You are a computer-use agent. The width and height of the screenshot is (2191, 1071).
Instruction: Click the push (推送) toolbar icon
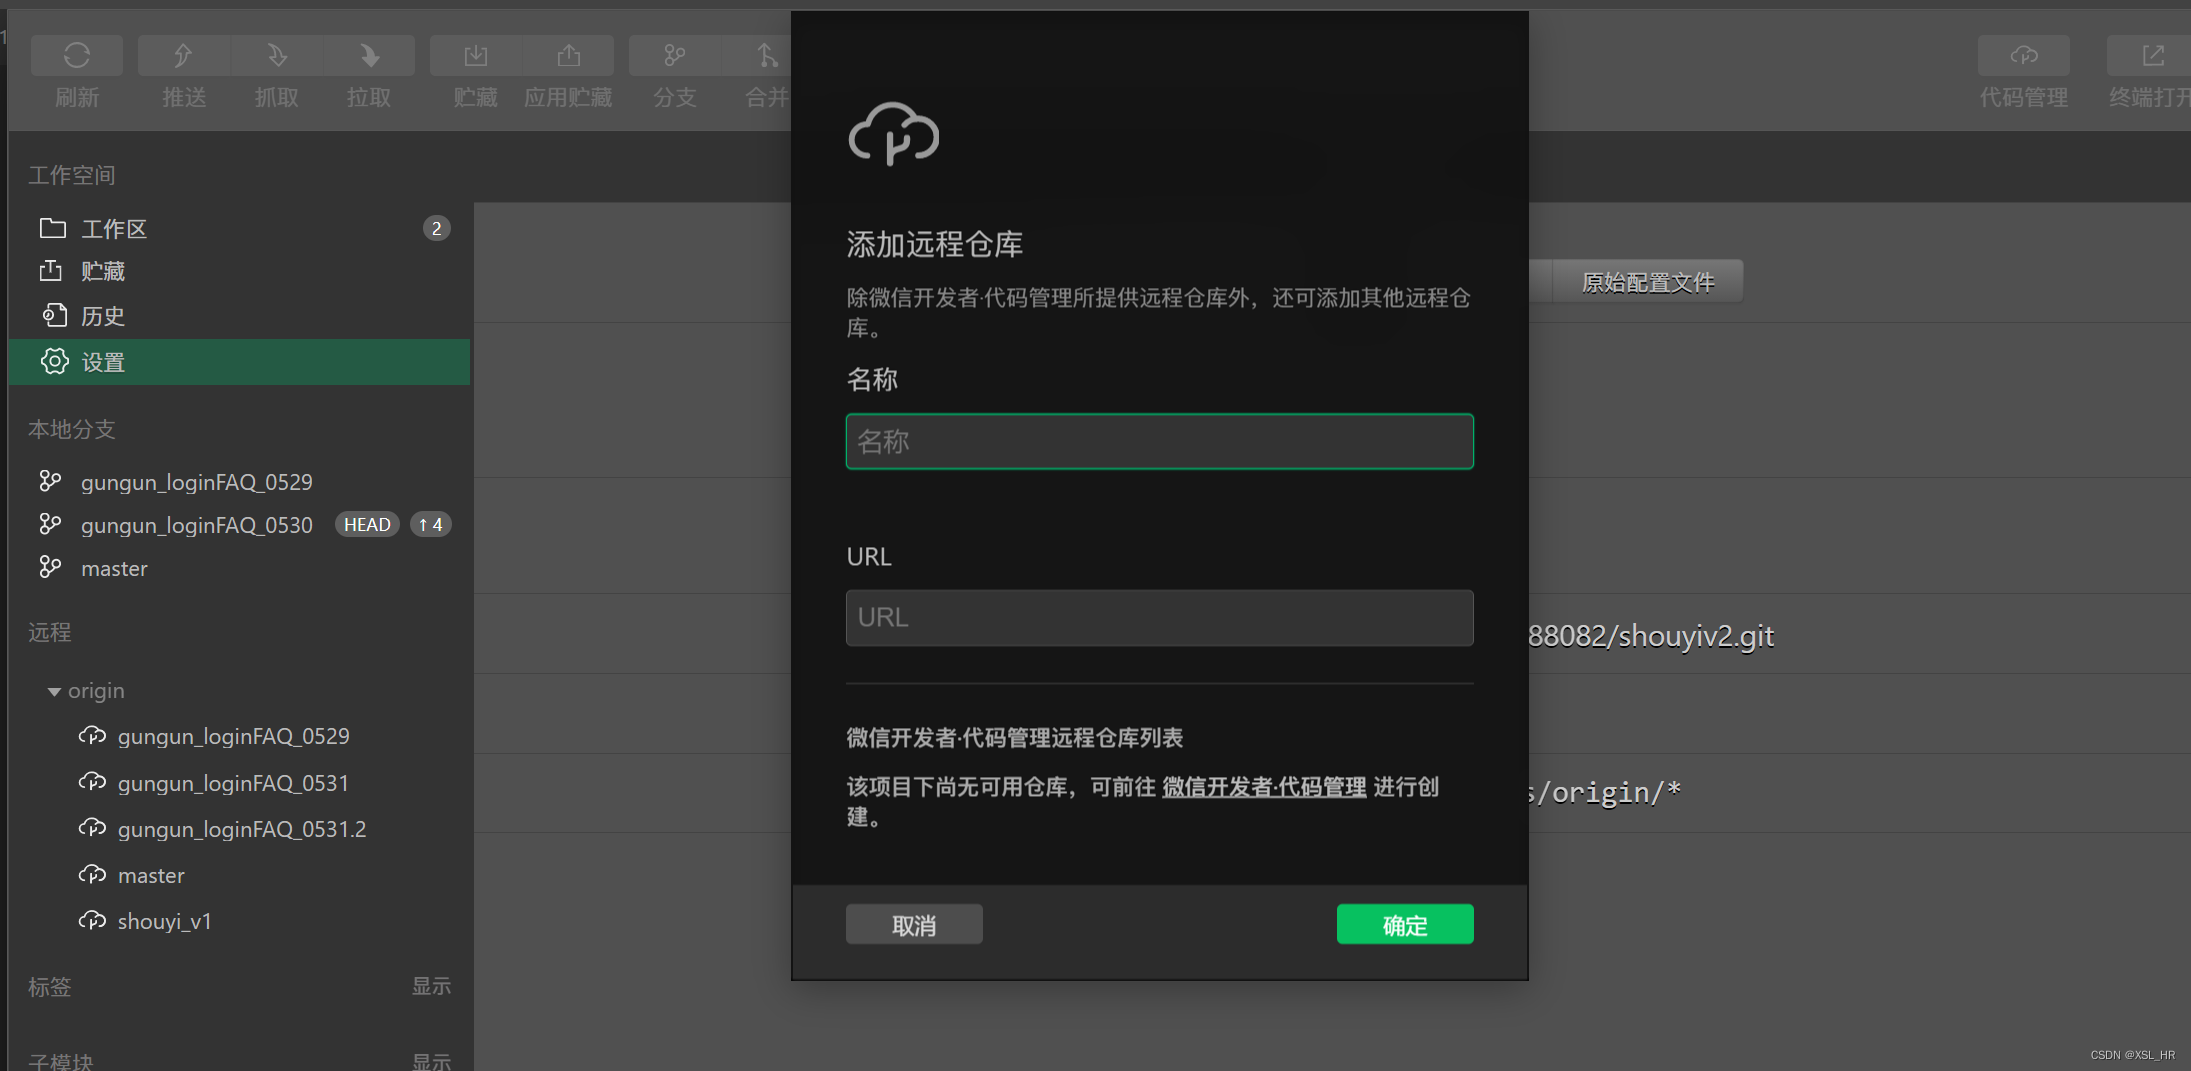point(184,55)
